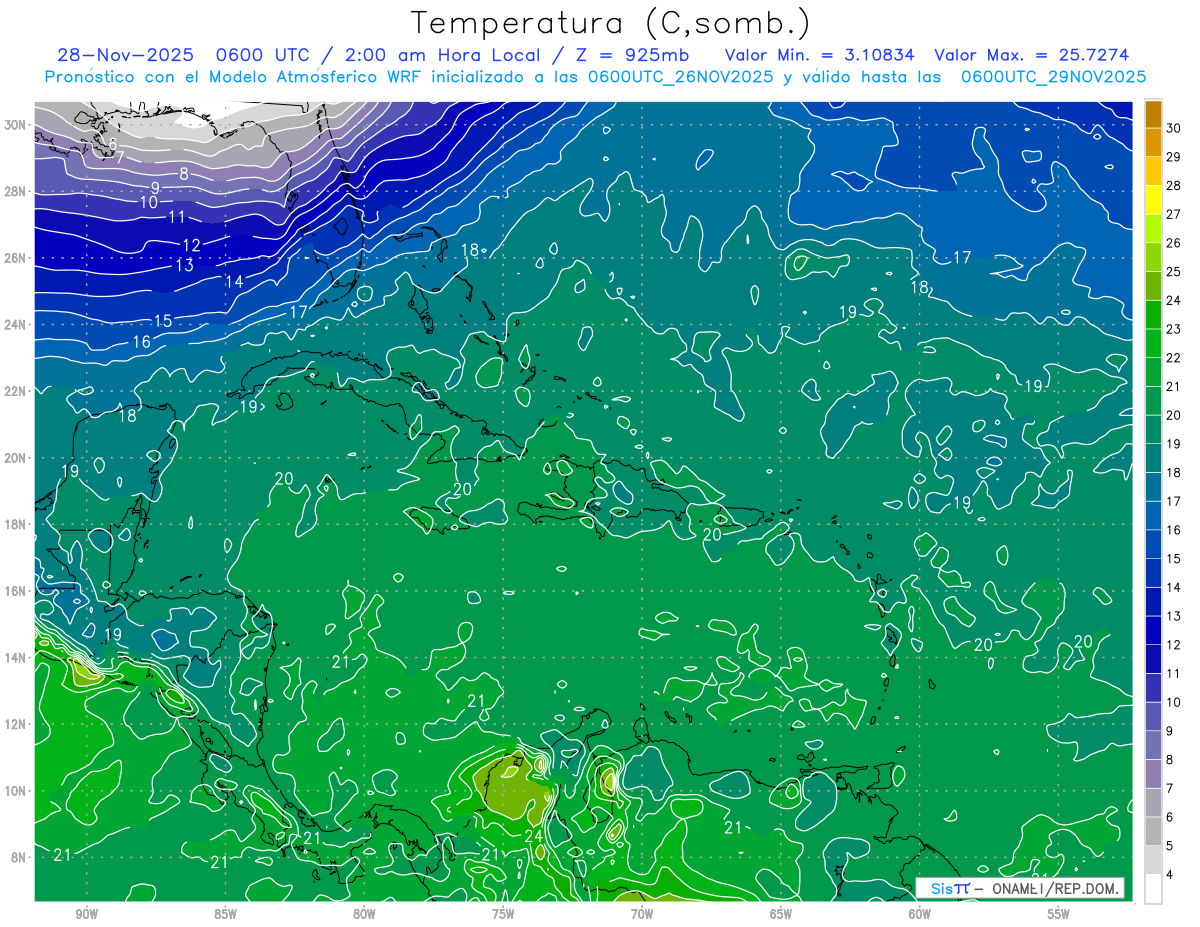
Task: Click the 10N latitude axis label
Action: coord(15,791)
